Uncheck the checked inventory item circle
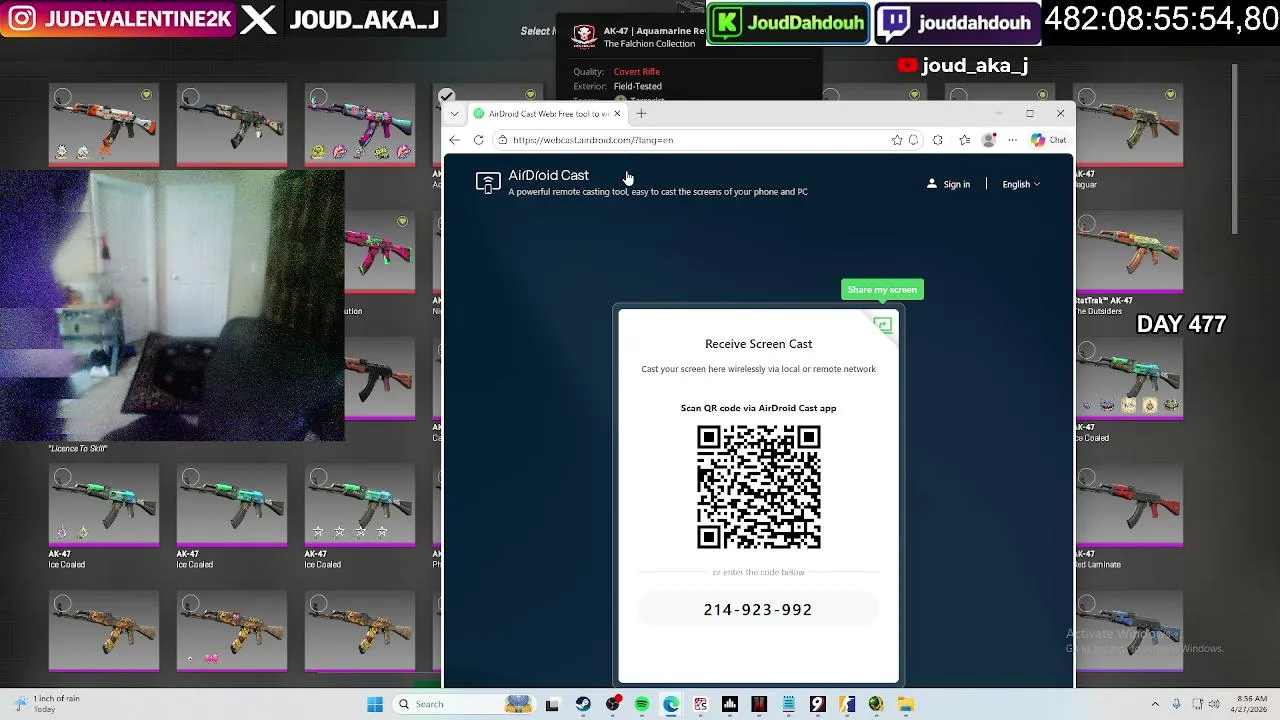 [446, 96]
